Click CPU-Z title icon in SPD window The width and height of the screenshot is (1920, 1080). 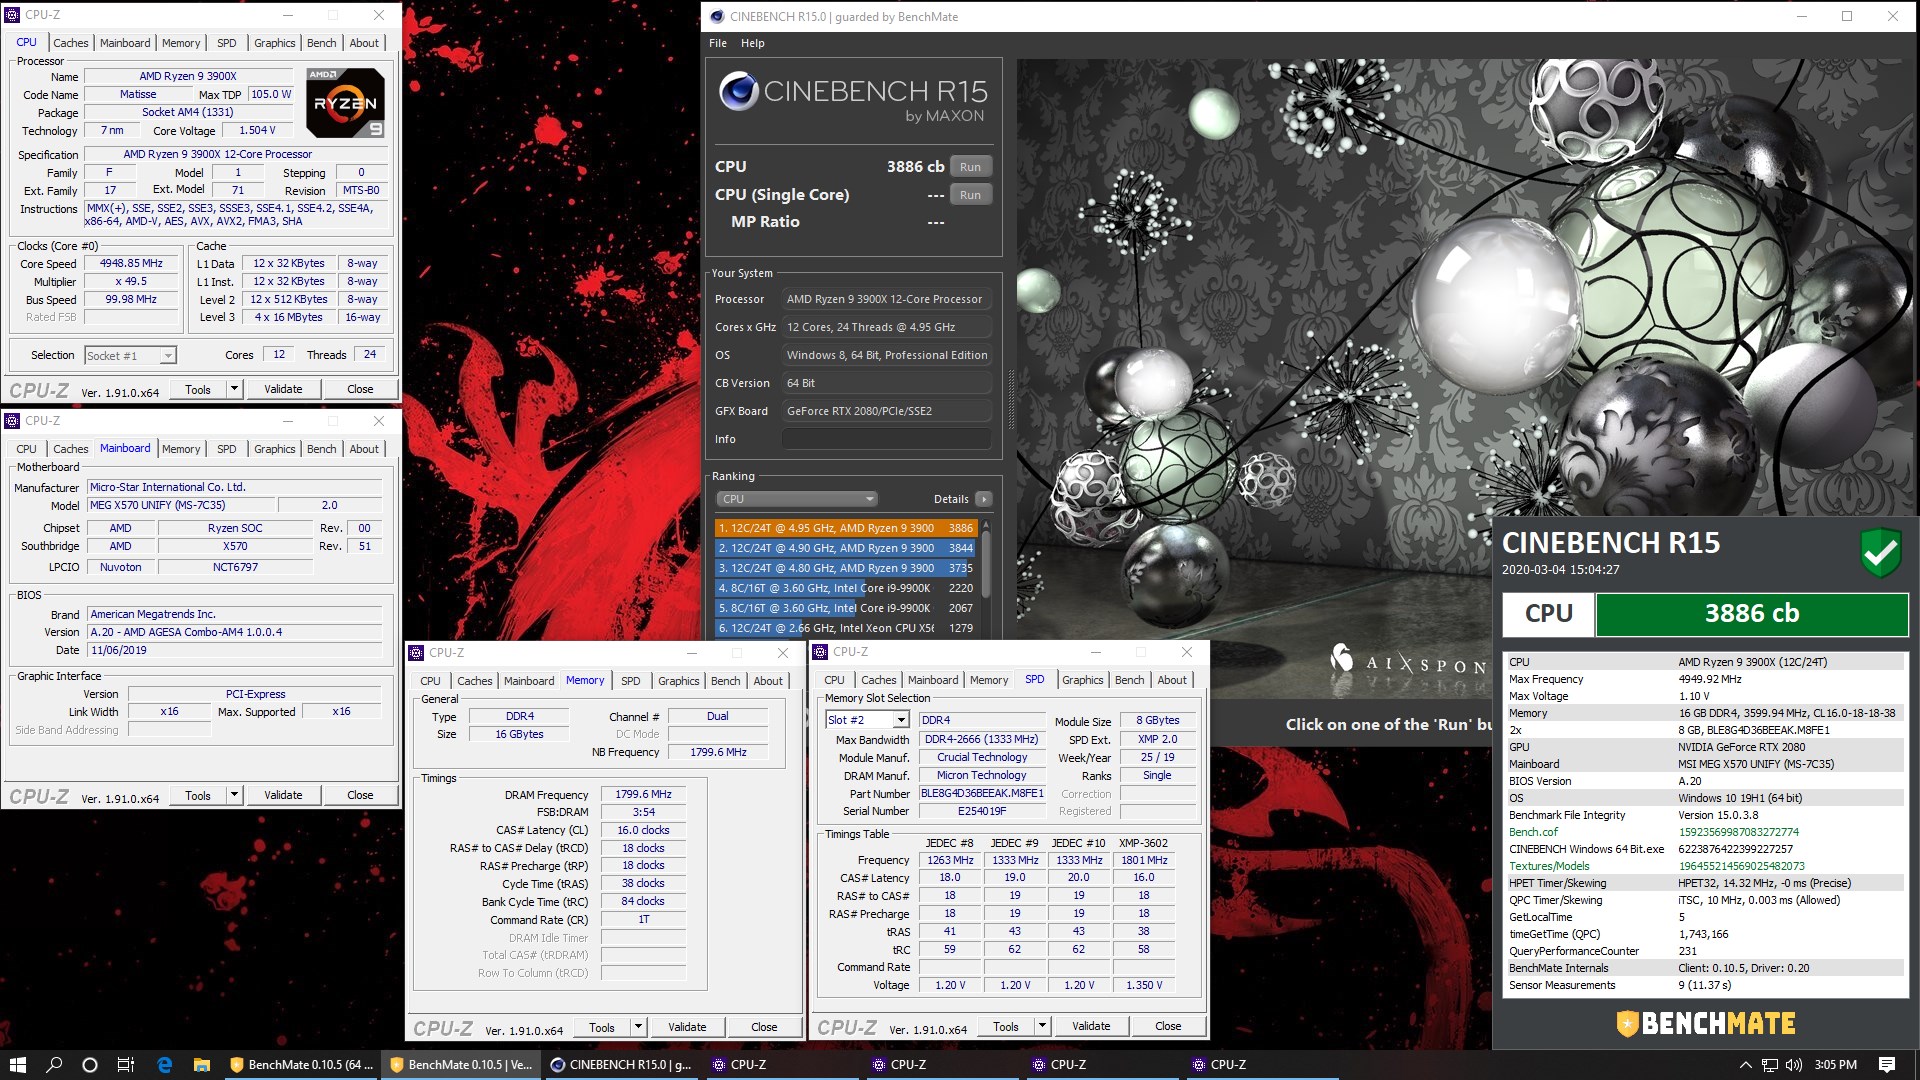[x=820, y=651]
